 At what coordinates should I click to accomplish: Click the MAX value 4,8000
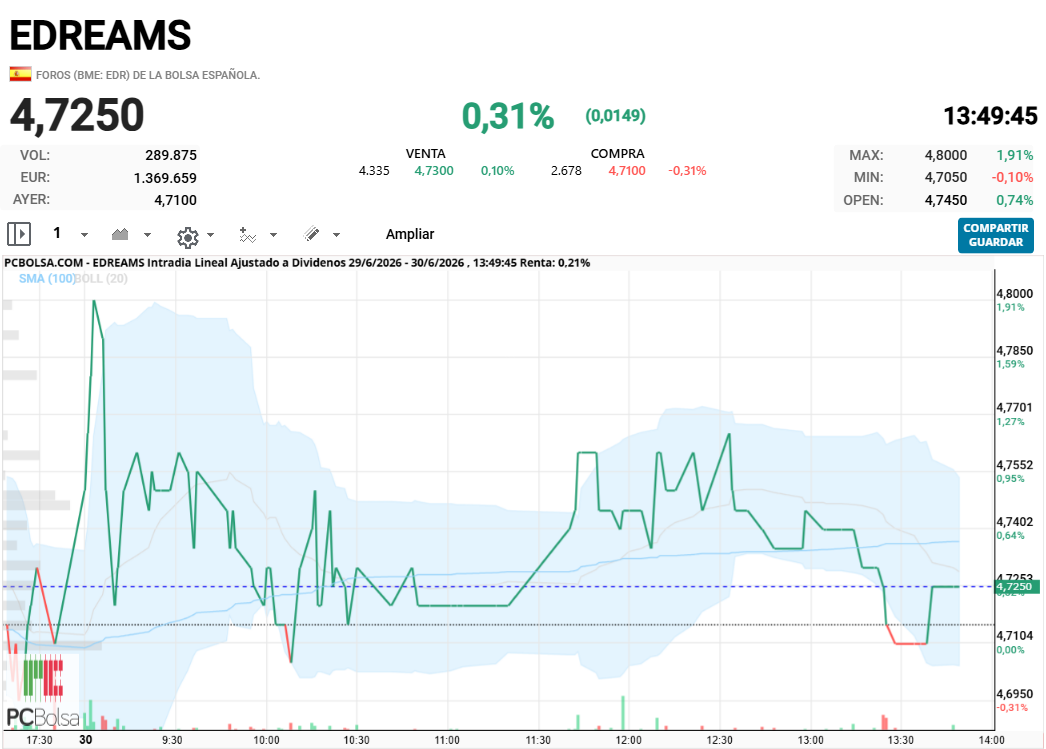click(946, 155)
